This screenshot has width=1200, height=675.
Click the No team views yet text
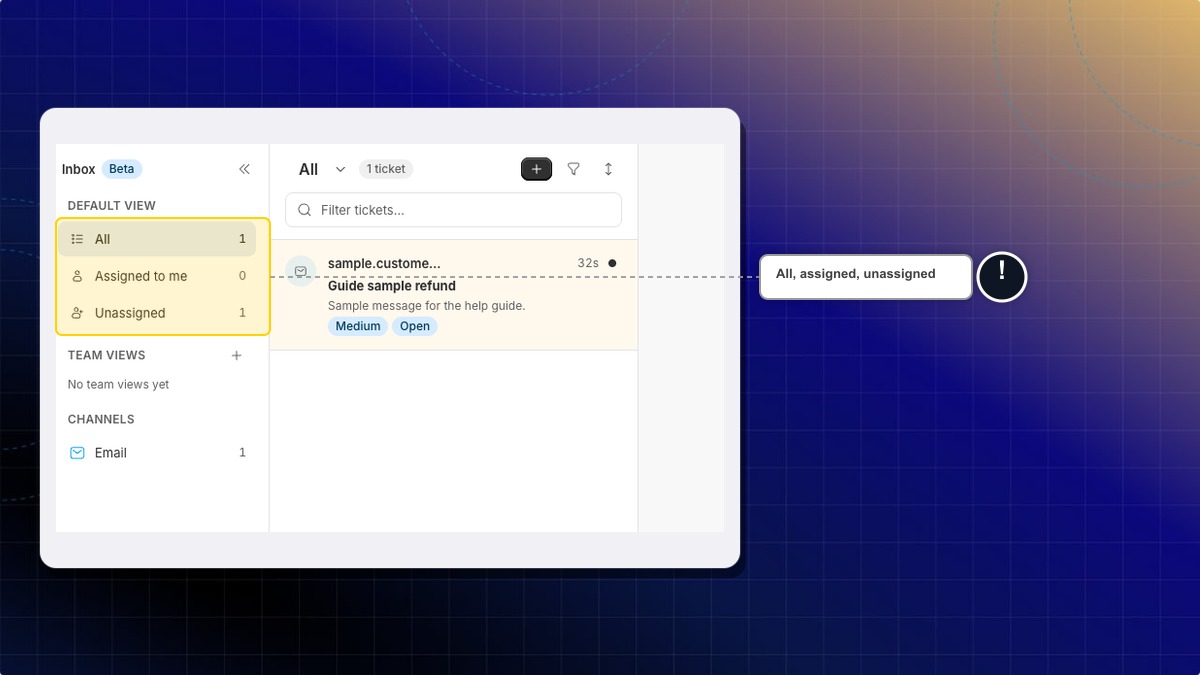118,384
